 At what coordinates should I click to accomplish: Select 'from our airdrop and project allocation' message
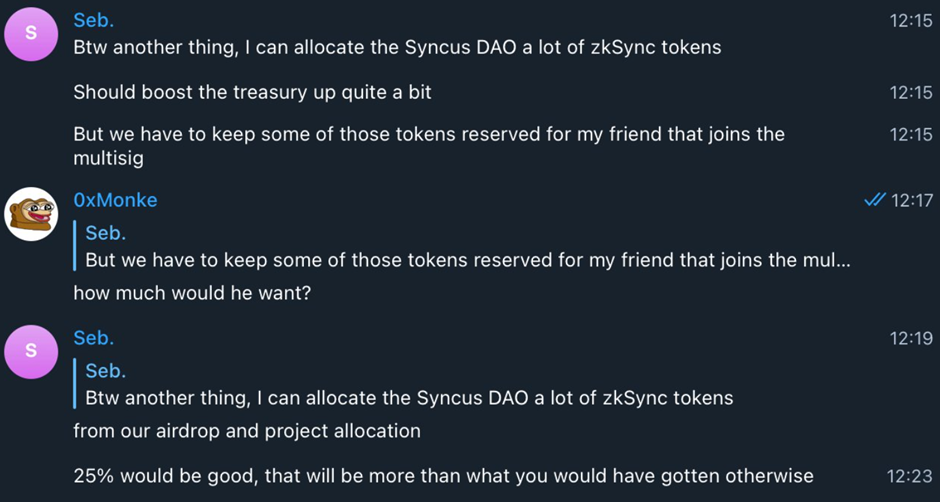(247, 431)
